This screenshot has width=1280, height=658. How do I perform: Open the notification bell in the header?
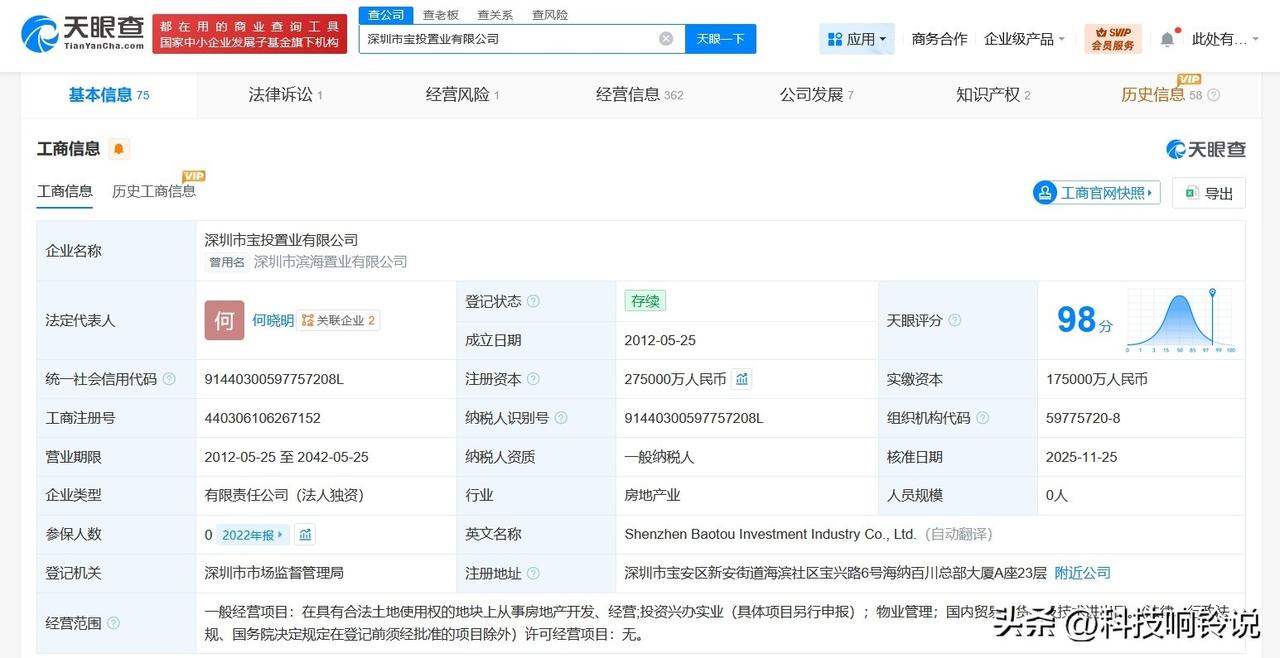1167,39
